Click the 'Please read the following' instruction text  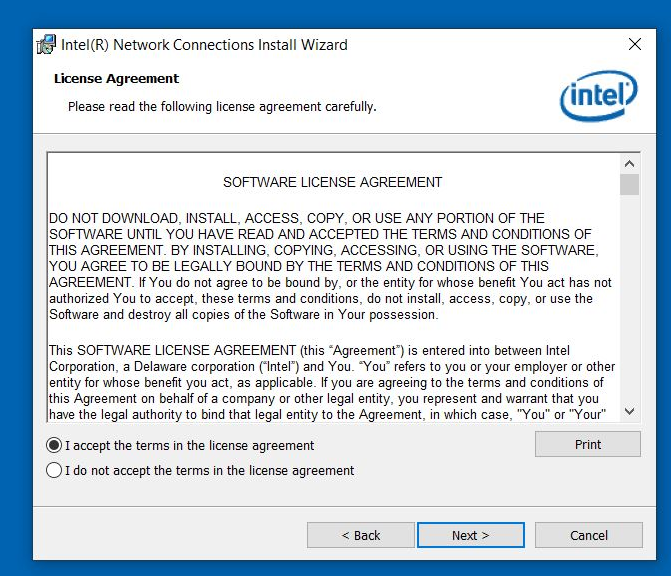click(221, 106)
